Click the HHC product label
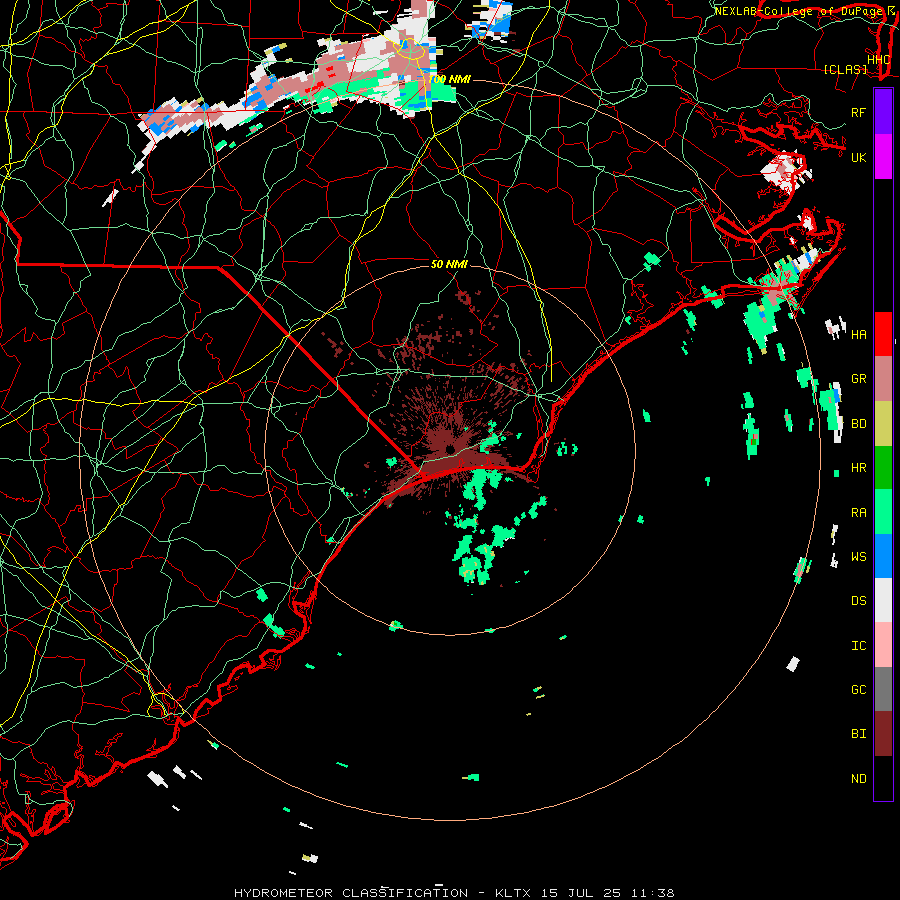The height and width of the screenshot is (900, 900). pyautogui.click(x=878, y=60)
